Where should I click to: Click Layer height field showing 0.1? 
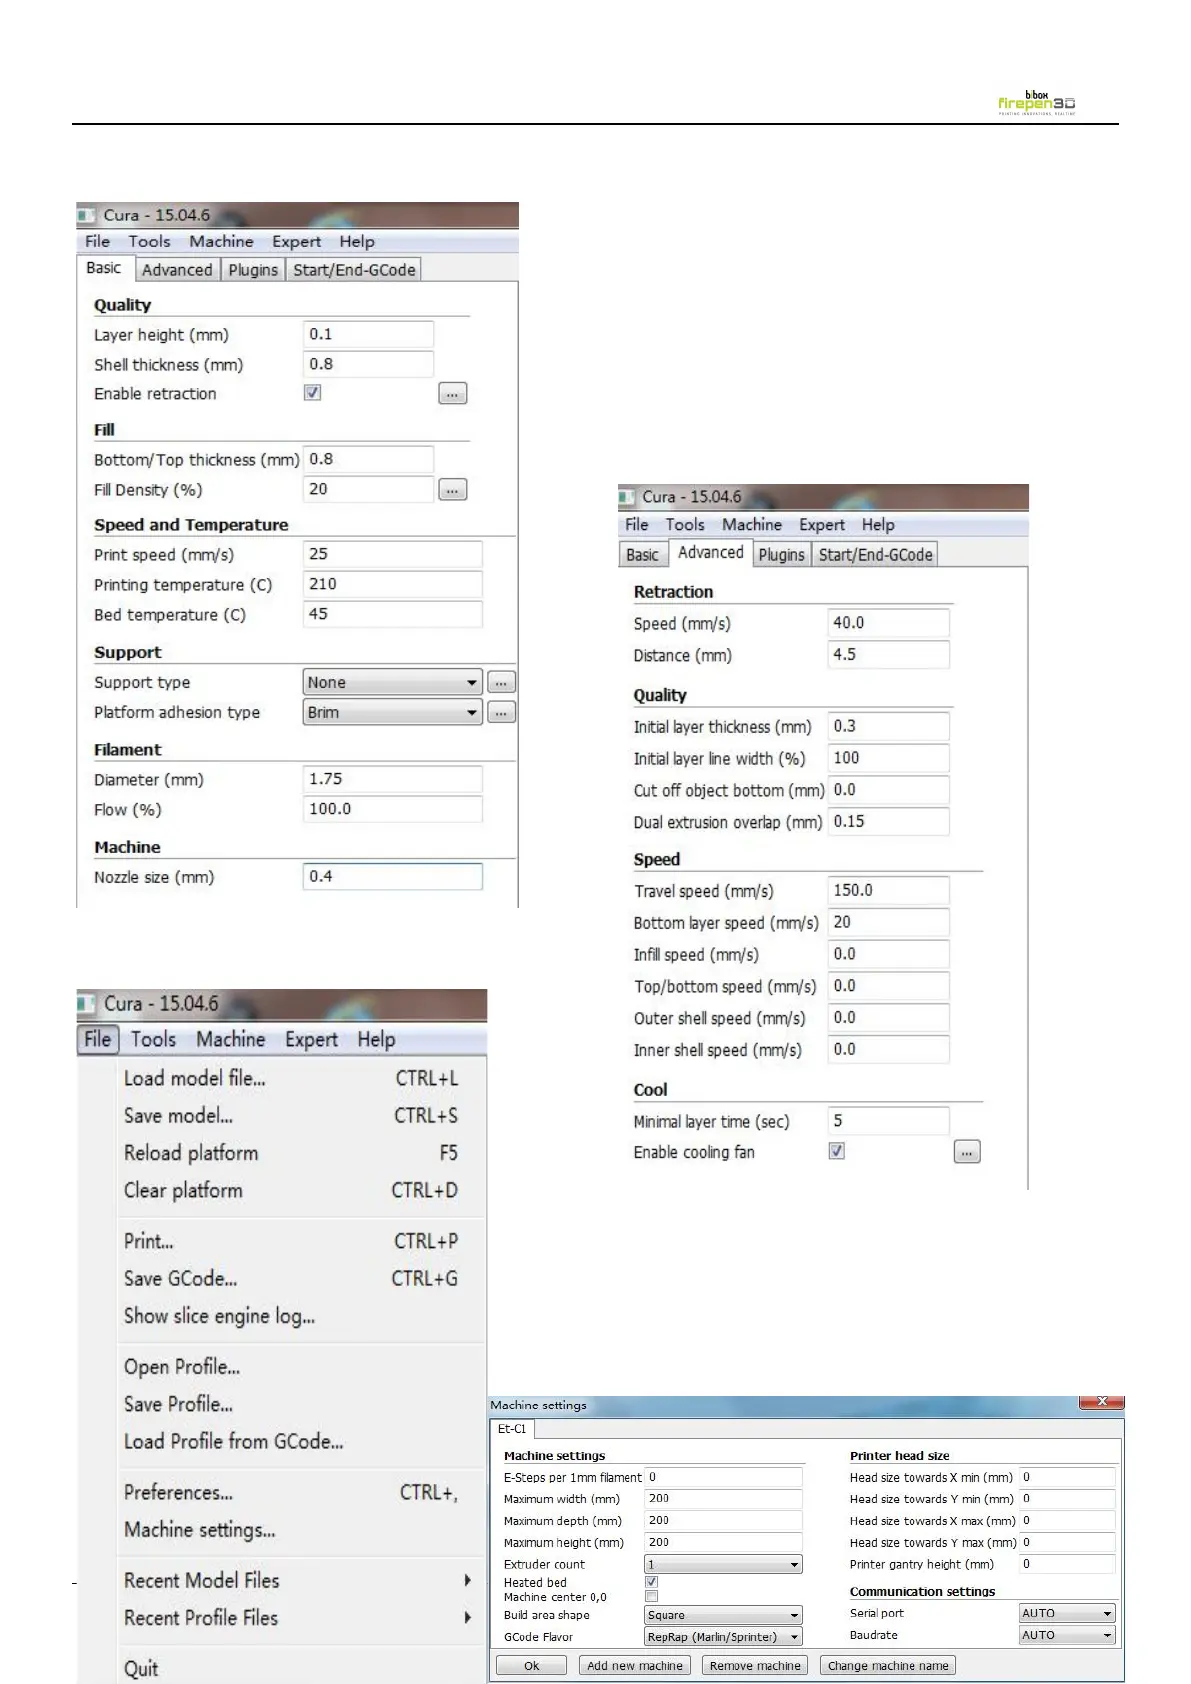tap(368, 334)
